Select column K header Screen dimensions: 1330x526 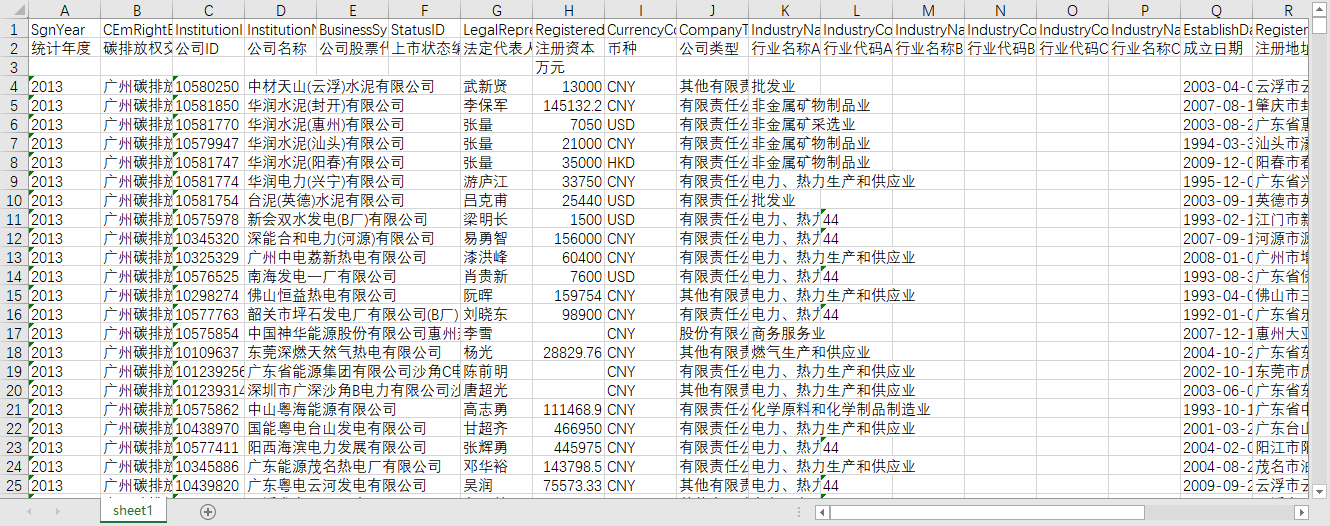(785, 9)
